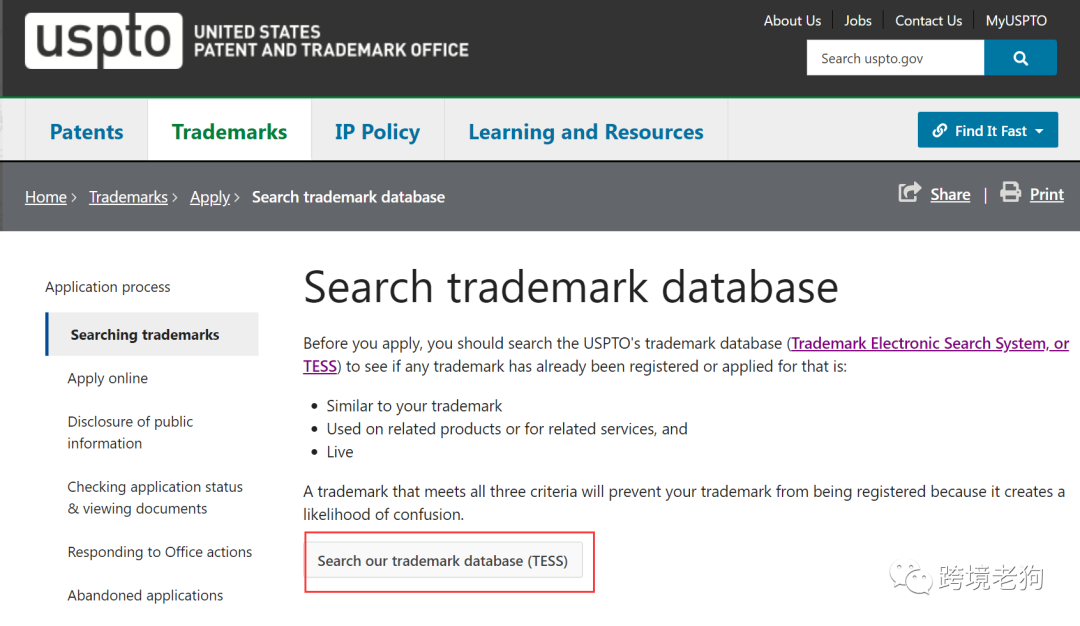Open the Apply breadcrumb link
Screen dimensions: 1080x626
tap(210, 197)
